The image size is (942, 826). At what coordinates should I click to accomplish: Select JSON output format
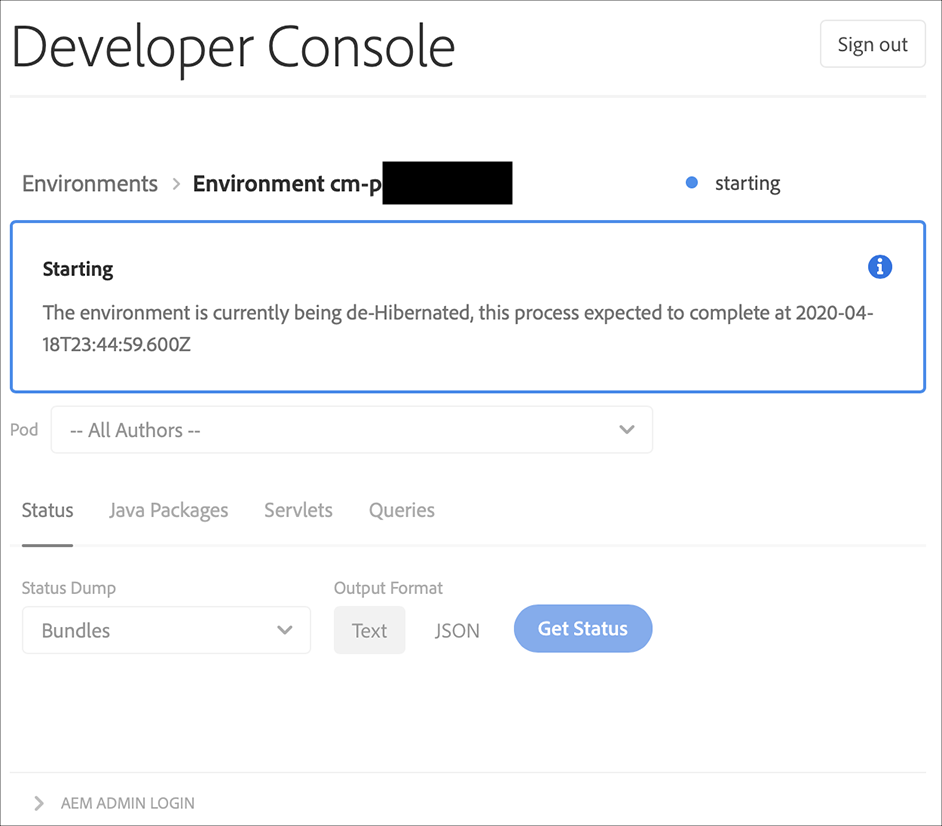tap(457, 630)
